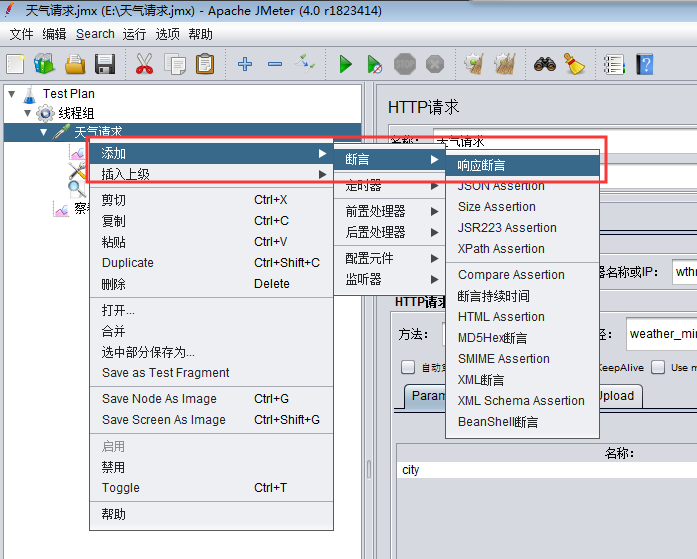Expand the 断言 submenu

point(389,159)
